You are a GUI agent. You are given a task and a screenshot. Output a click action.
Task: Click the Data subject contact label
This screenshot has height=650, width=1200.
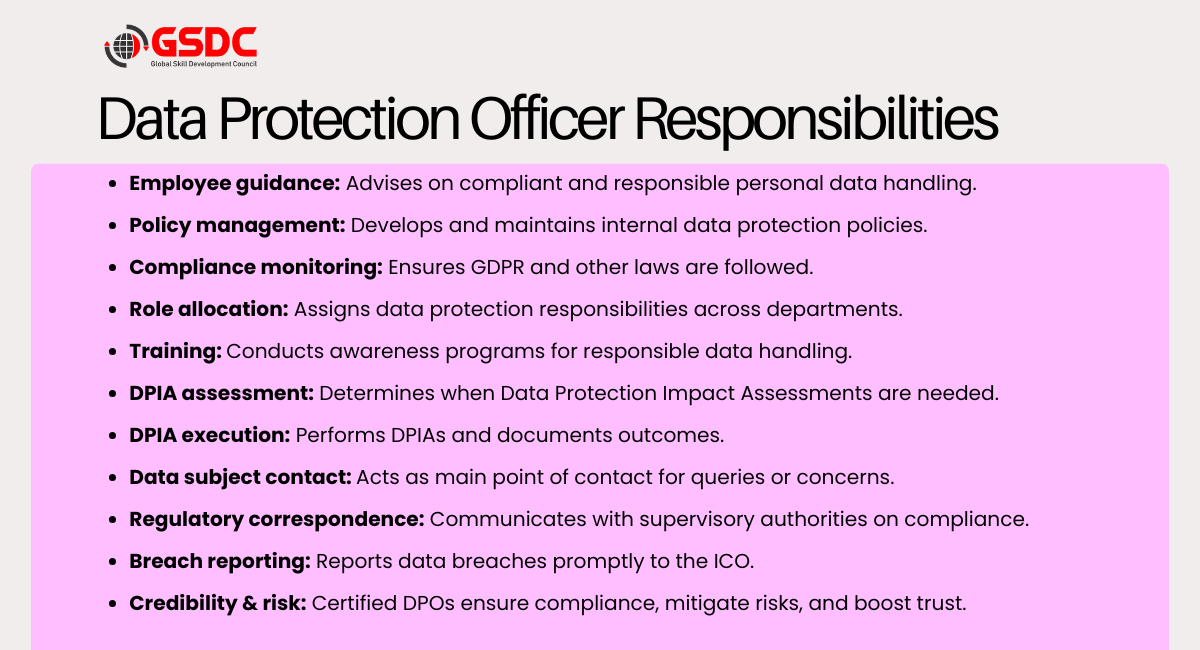240,477
